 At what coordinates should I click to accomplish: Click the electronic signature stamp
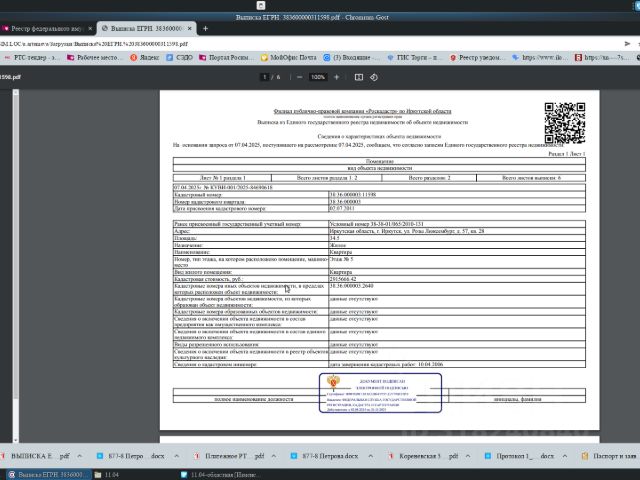tap(380, 393)
